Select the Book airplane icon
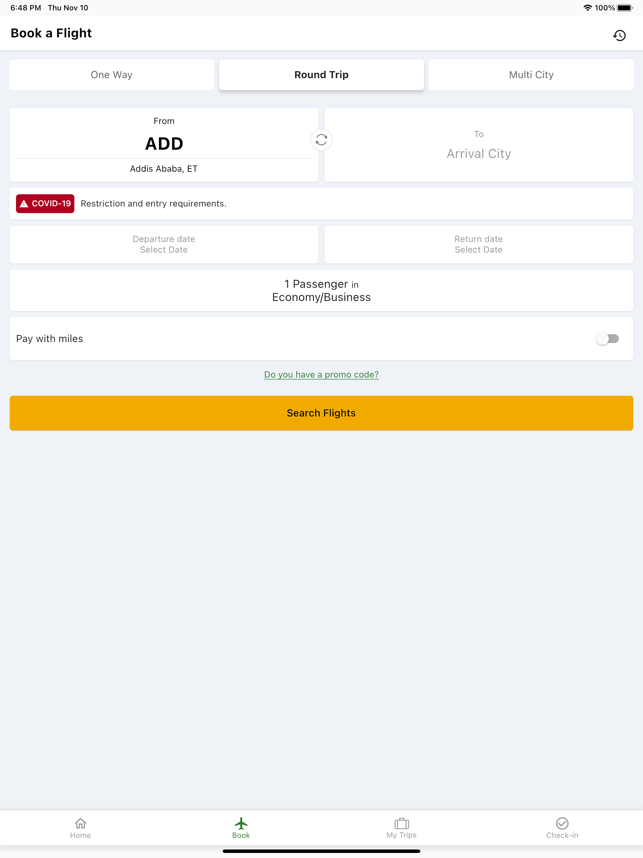 point(241,823)
